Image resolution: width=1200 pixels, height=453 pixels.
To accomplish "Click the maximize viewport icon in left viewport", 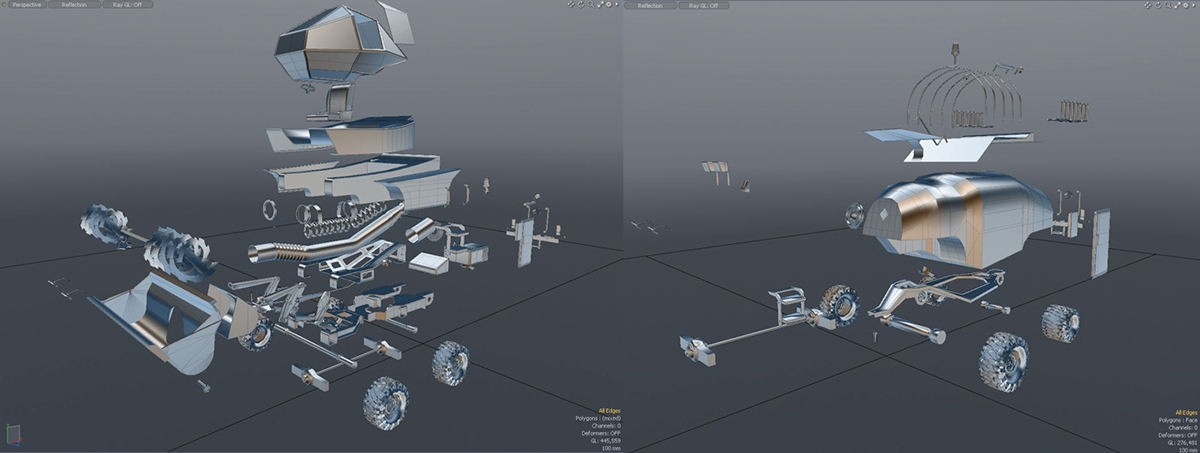I will coord(600,5).
